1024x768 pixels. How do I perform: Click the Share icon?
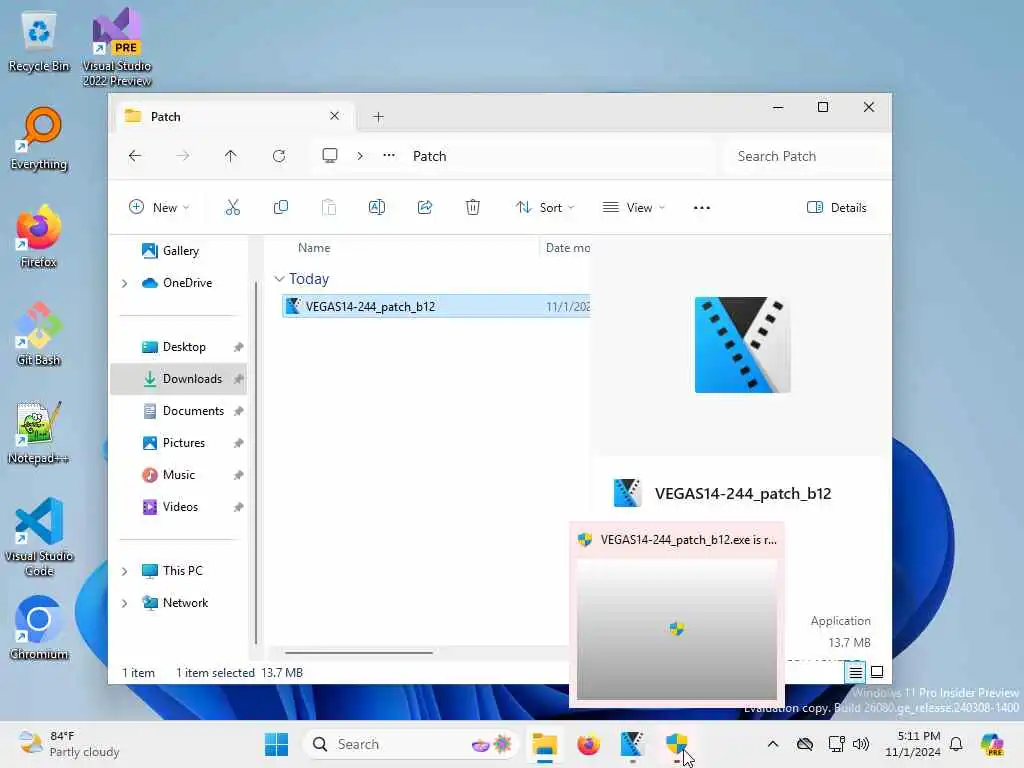424,208
